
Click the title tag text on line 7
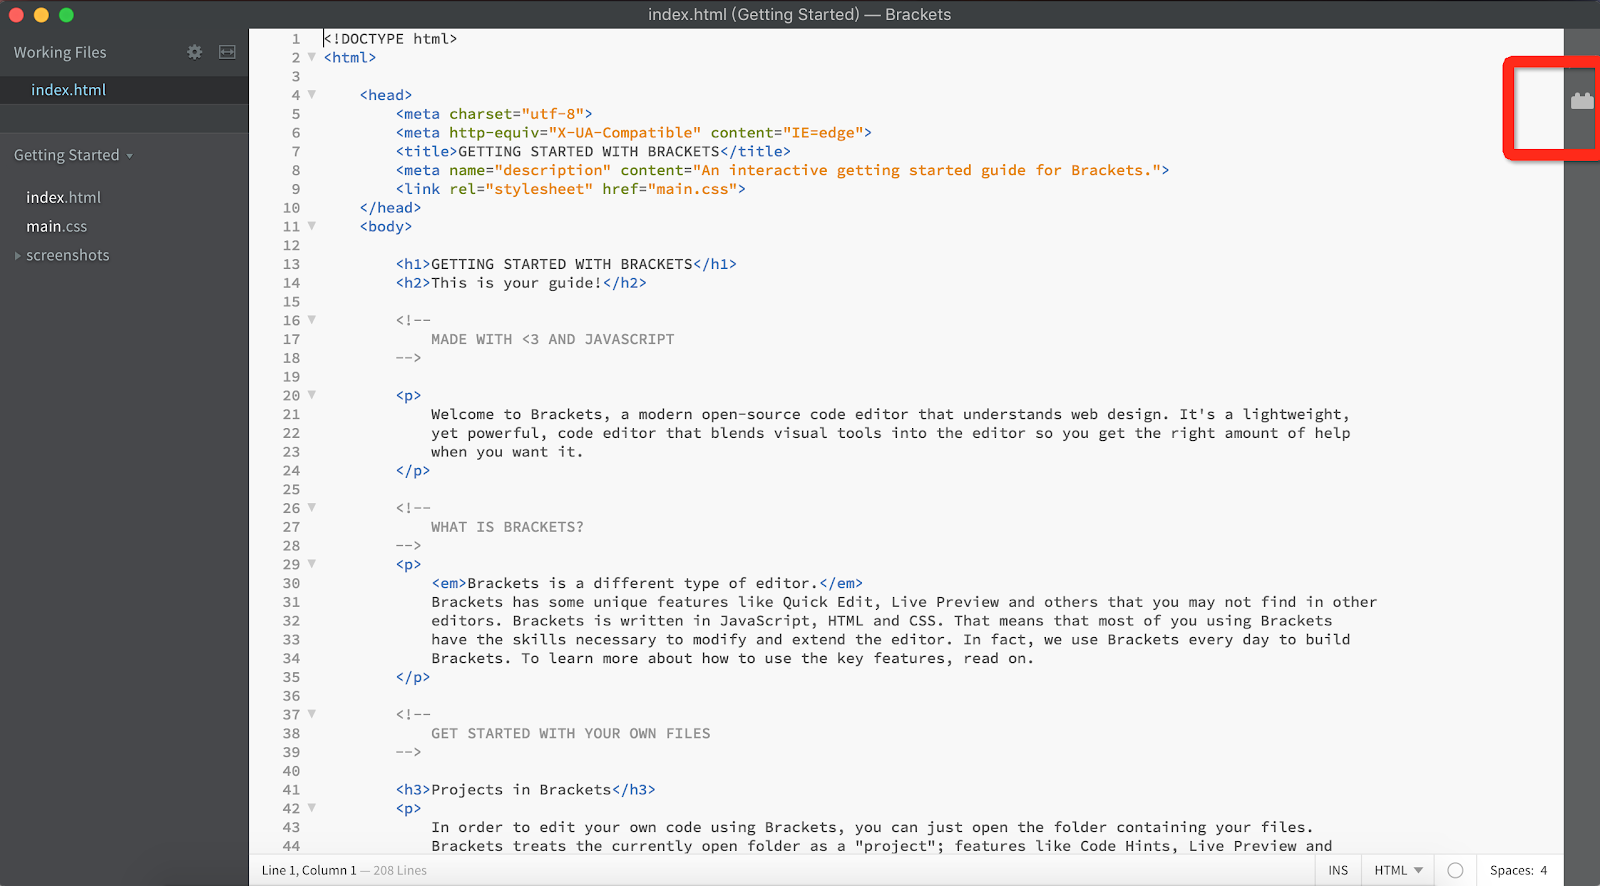pos(593,152)
